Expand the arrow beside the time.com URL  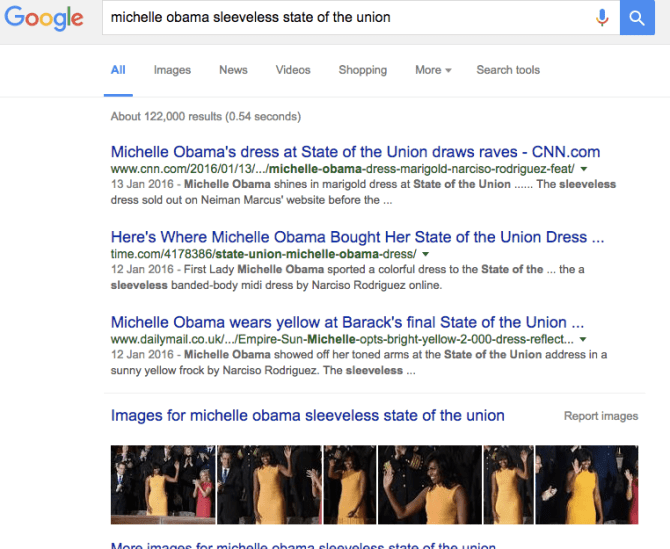[426, 256]
